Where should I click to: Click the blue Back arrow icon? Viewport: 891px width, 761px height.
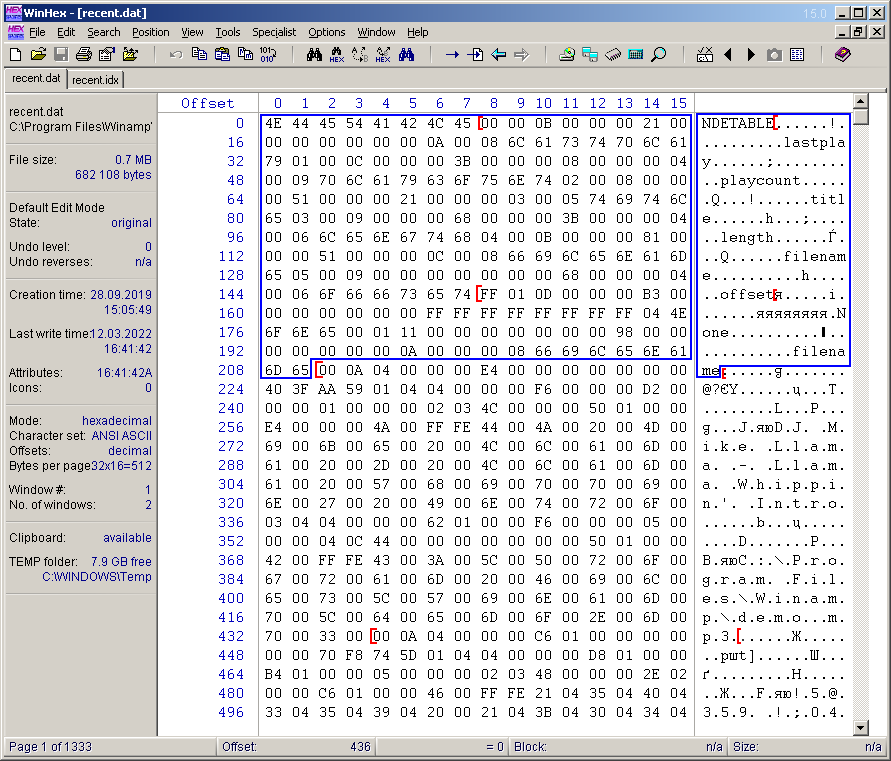coord(498,55)
